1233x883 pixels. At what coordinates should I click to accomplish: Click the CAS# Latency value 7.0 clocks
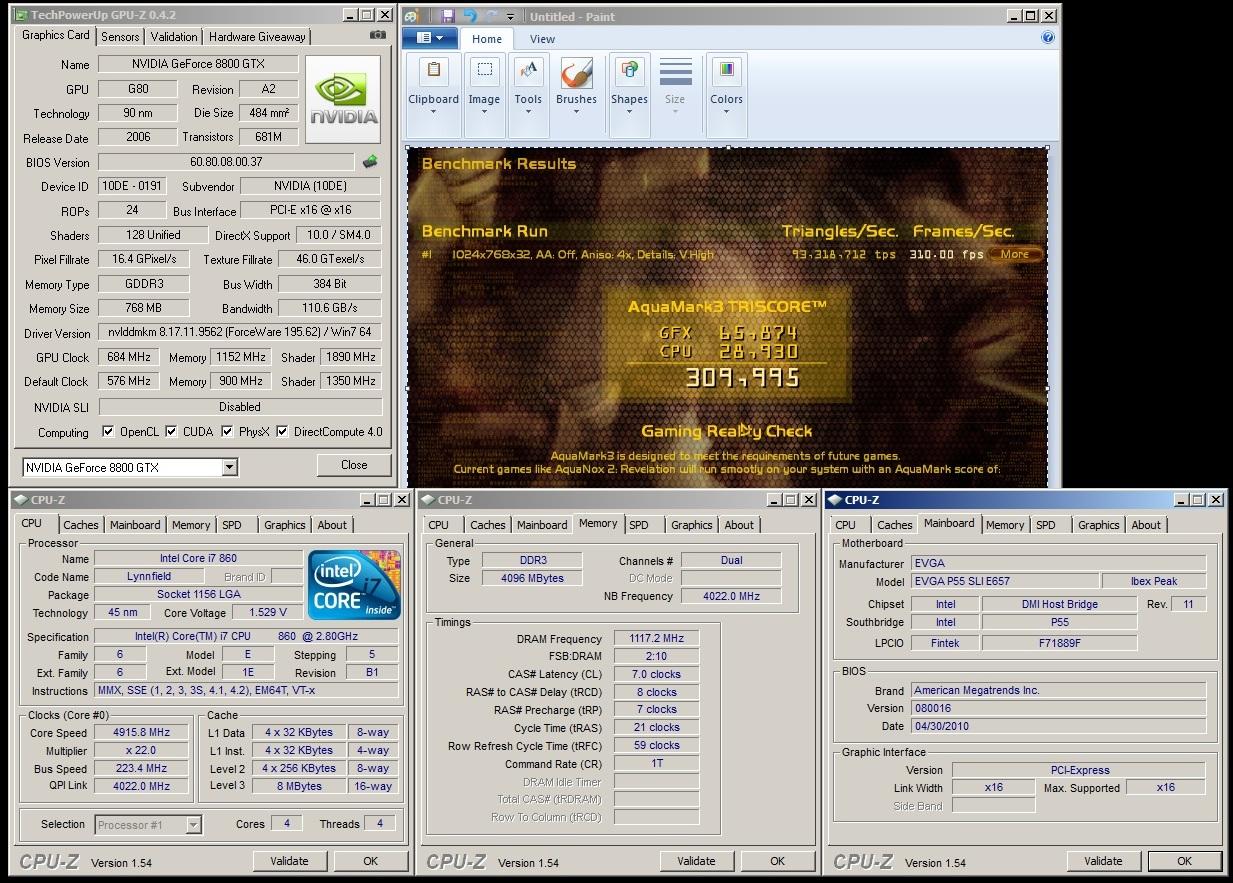(x=657, y=674)
